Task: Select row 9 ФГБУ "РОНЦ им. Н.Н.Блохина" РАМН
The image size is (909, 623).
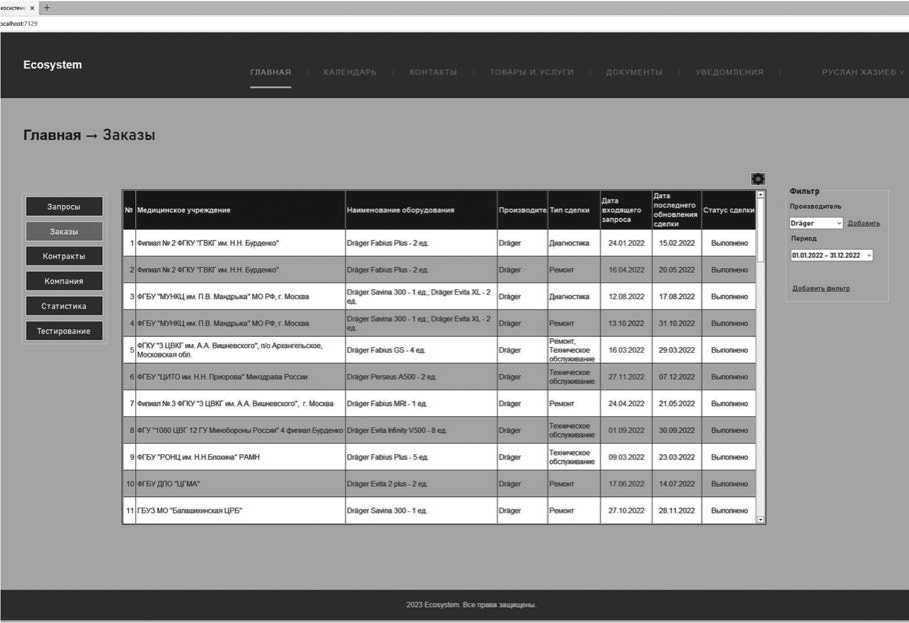Action: tap(240, 457)
